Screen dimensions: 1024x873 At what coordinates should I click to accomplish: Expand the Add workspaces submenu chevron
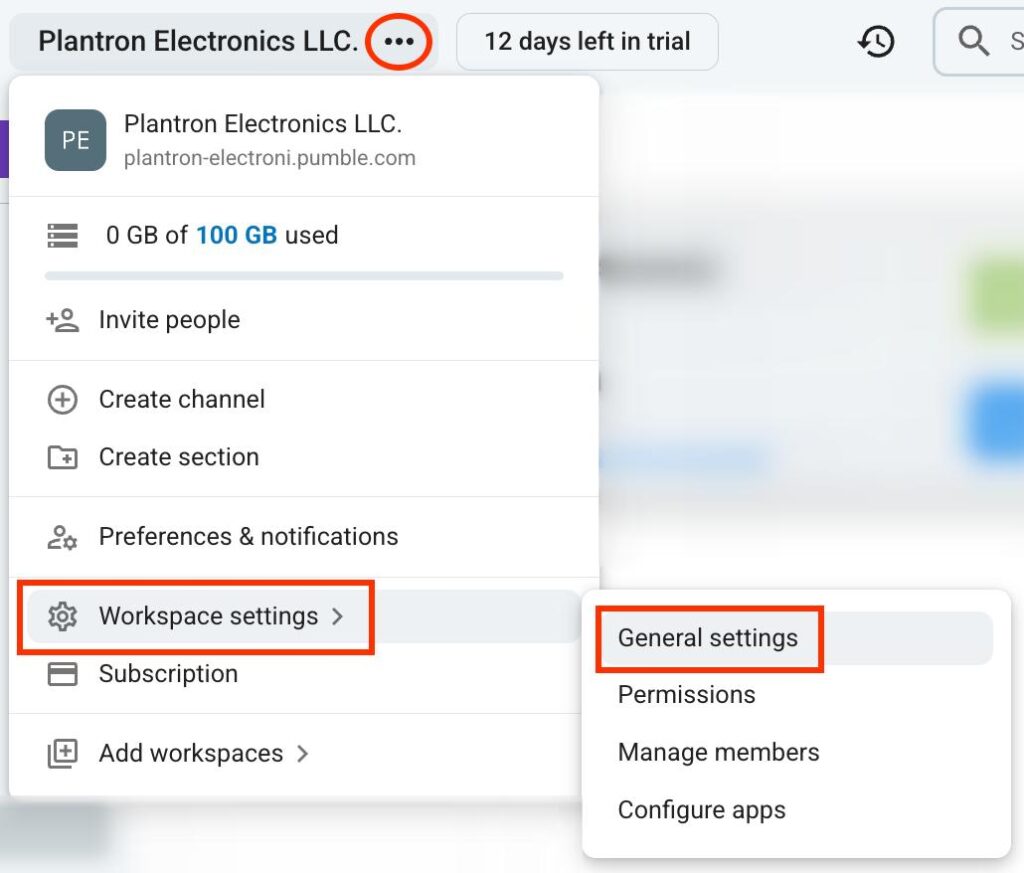pos(302,754)
